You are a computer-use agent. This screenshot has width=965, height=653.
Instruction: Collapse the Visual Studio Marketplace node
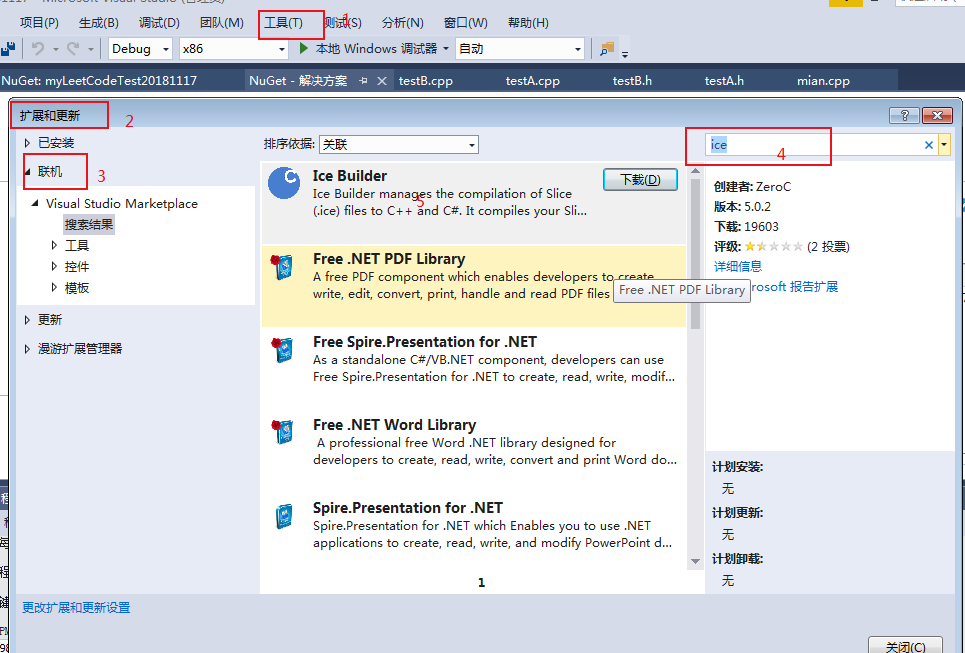click(35, 203)
